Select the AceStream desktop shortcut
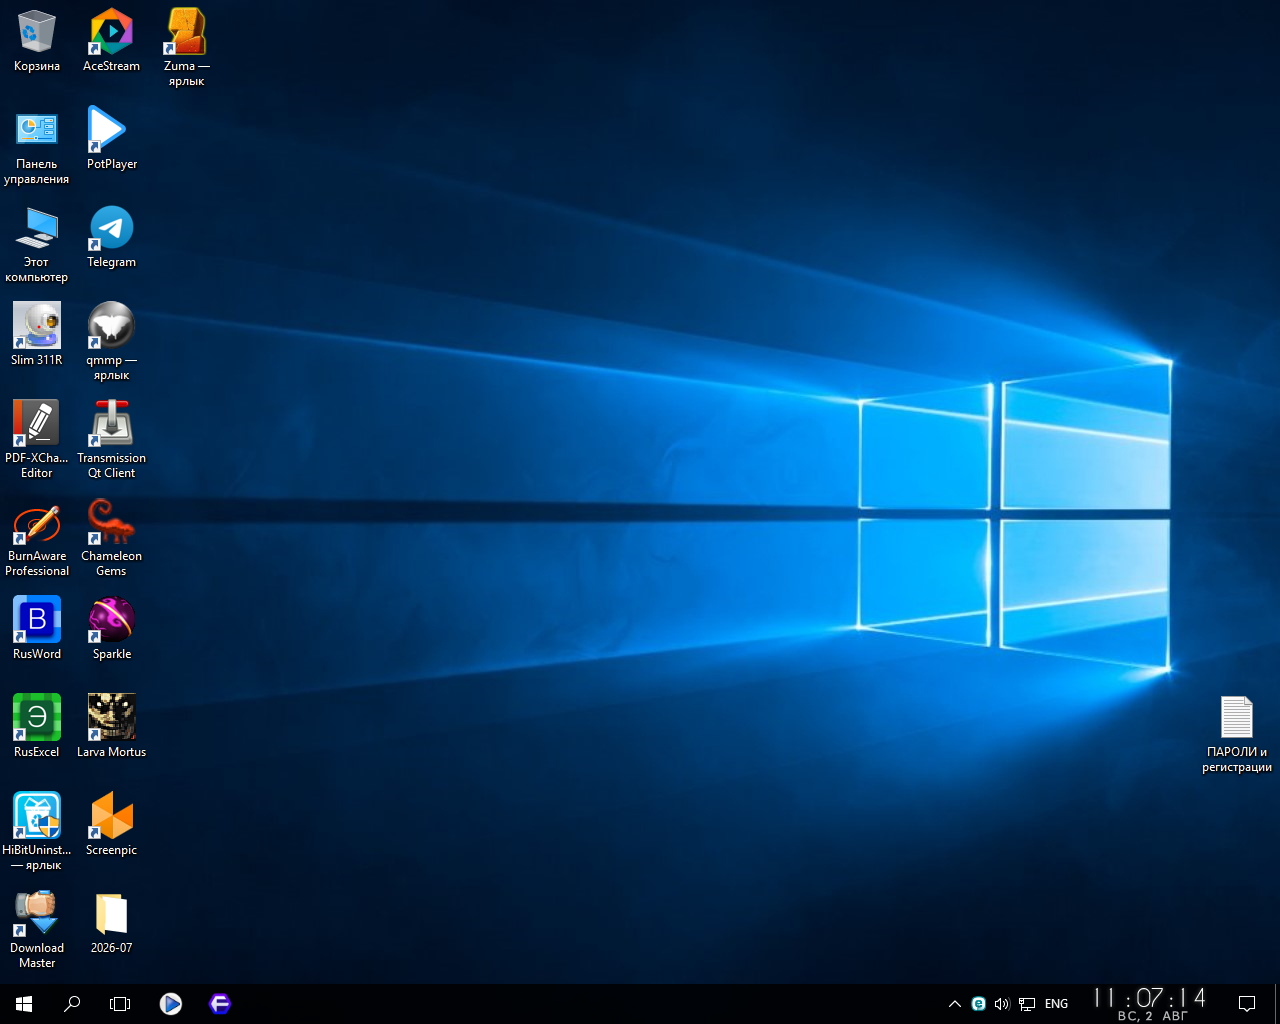This screenshot has width=1280, height=1024. (x=111, y=41)
